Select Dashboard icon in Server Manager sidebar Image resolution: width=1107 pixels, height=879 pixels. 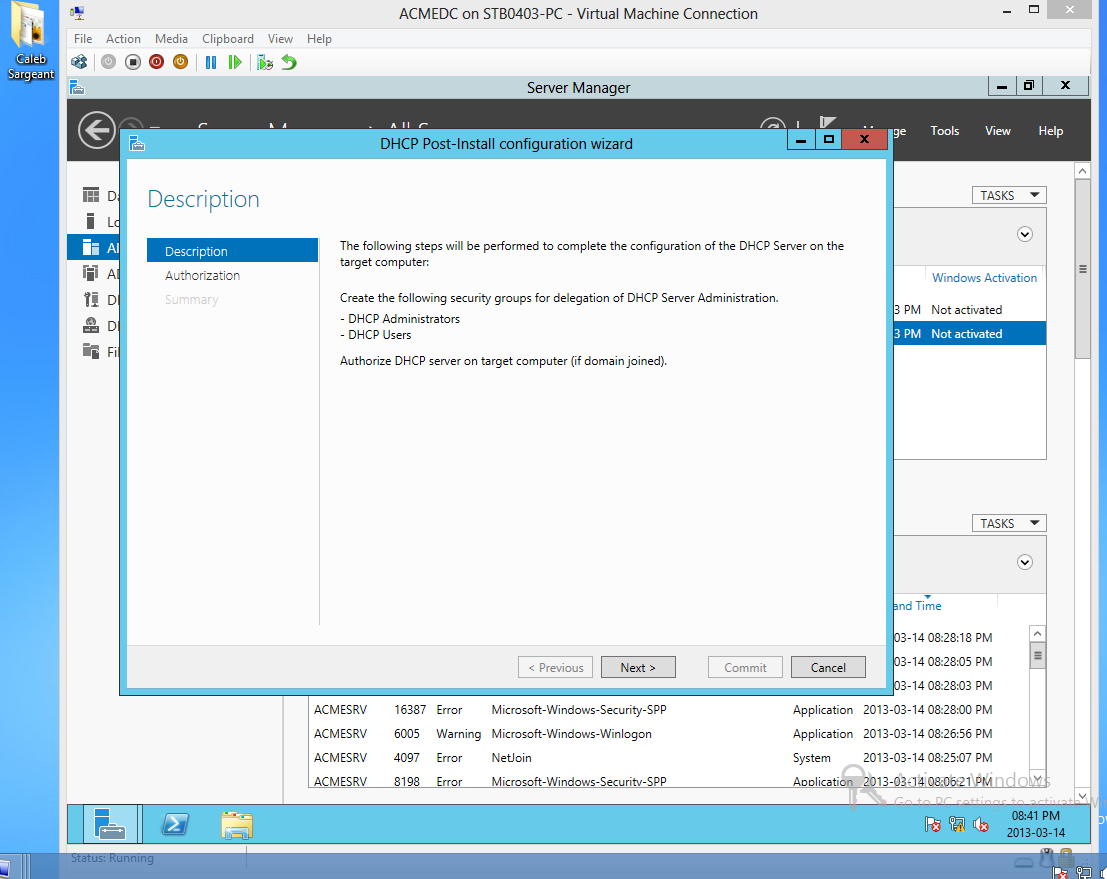tap(91, 195)
